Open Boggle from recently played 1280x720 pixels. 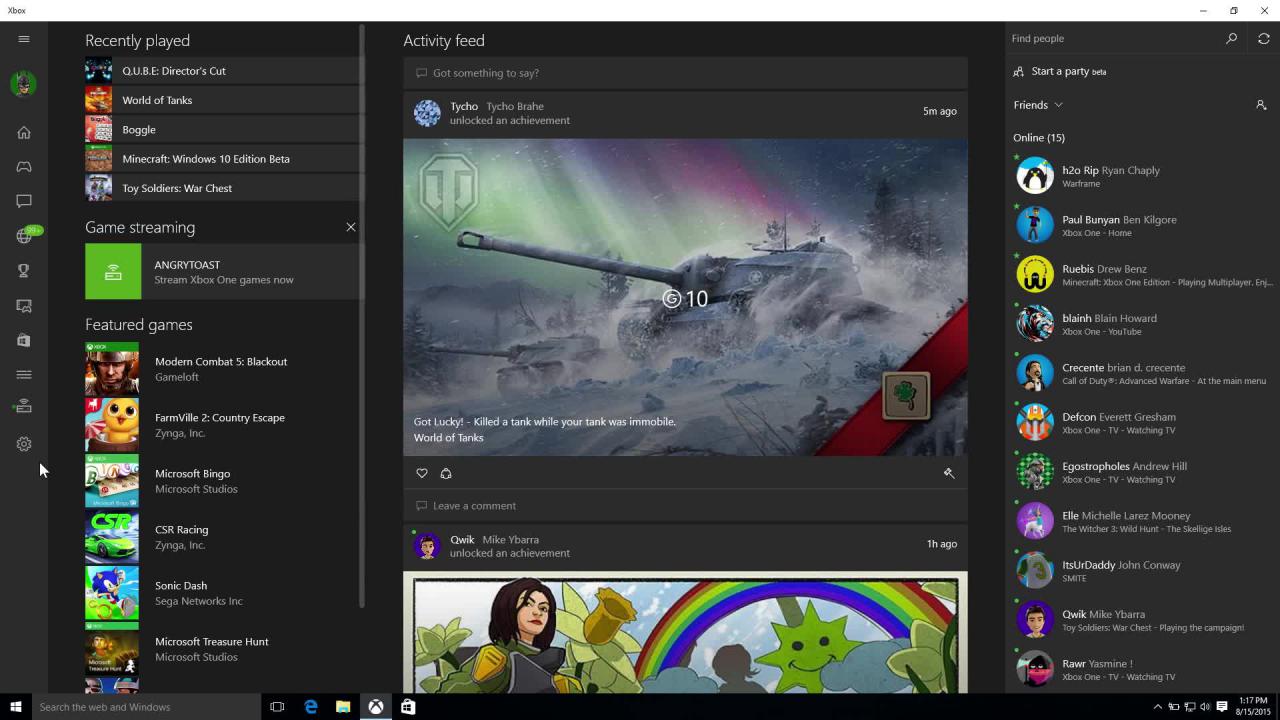224,129
